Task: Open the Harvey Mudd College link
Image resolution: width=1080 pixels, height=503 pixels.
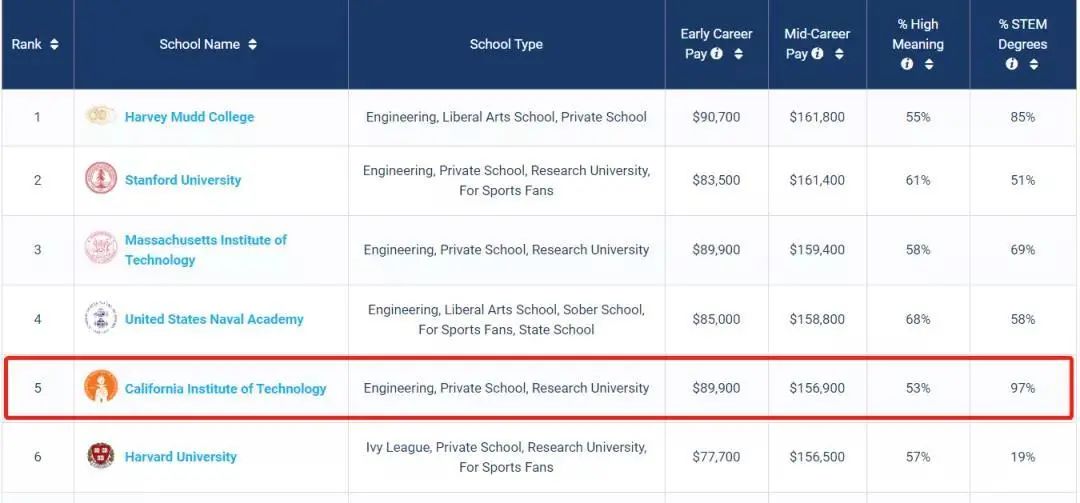Action: coord(189,117)
